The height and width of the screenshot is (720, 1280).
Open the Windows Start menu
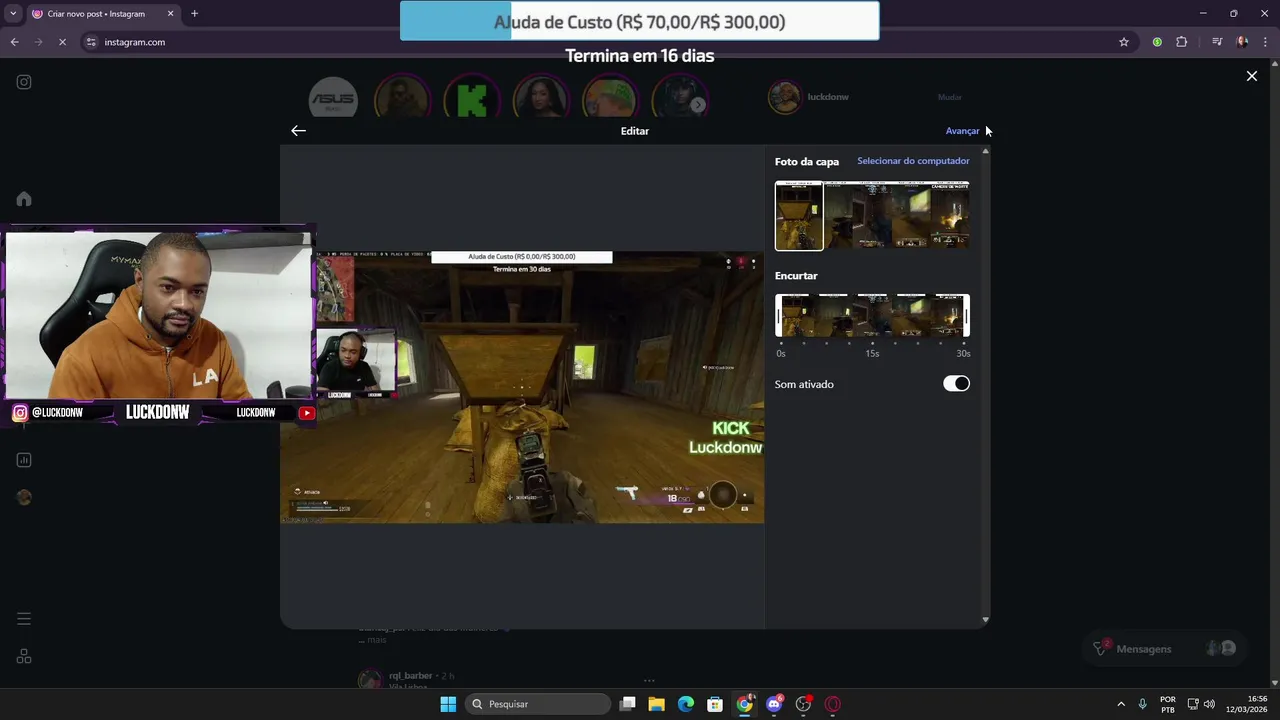click(x=448, y=704)
